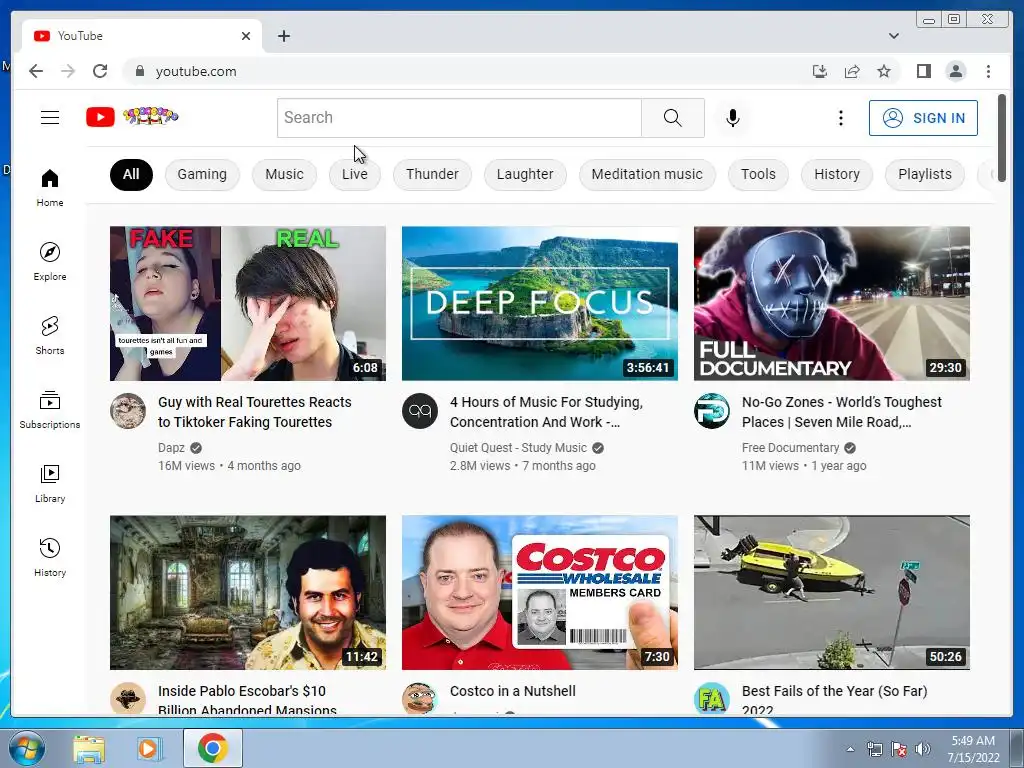Open the yellow boat fails thumbnail
Viewport: 1024px width, 768px height.
(x=831, y=592)
